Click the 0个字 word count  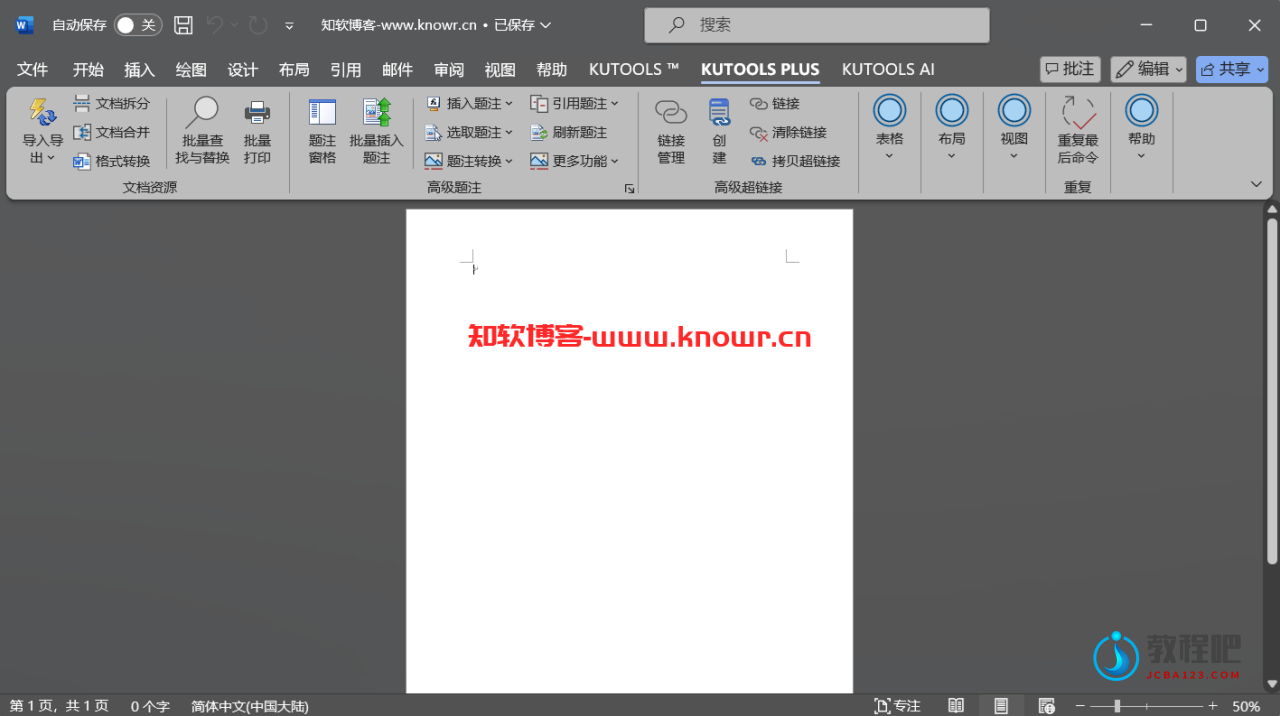pos(150,706)
